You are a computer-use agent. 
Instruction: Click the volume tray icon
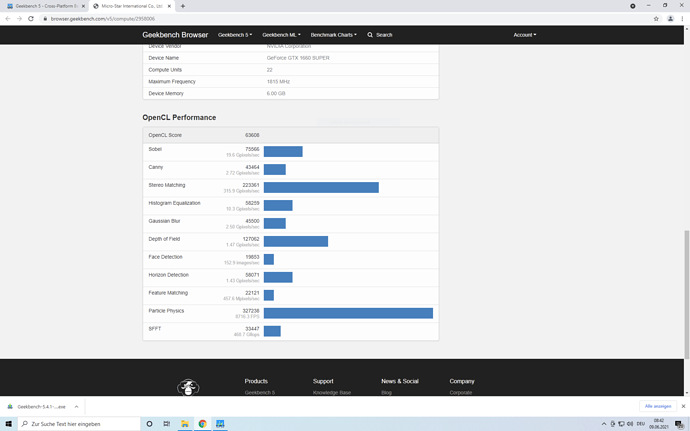(630, 424)
